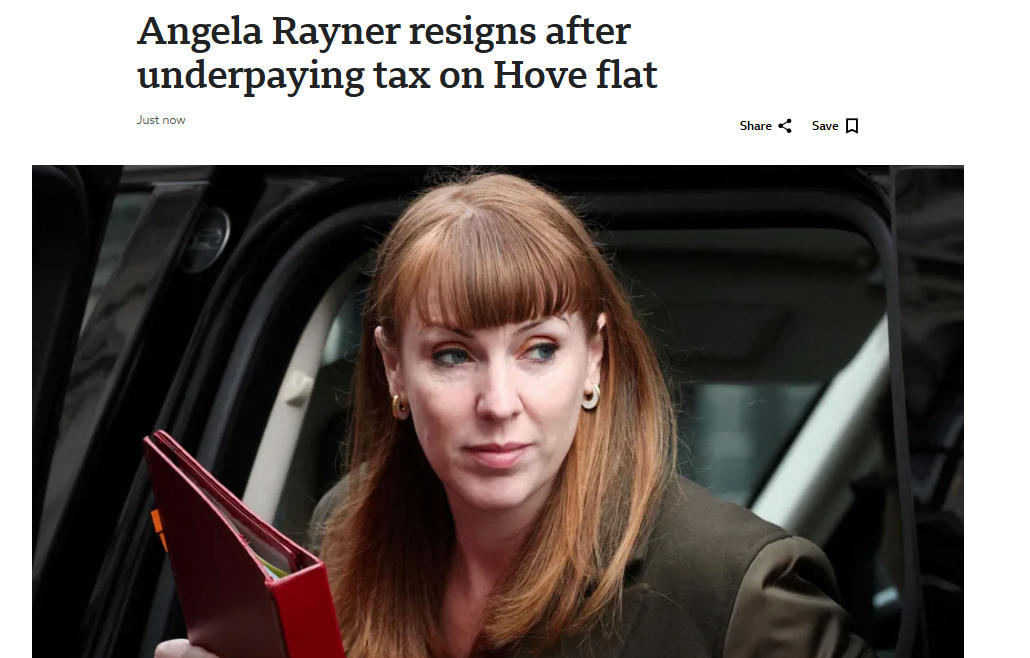Click the Save text label
This screenshot has width=1030, height=658.
pyautogui.click(x=825, y=126)
